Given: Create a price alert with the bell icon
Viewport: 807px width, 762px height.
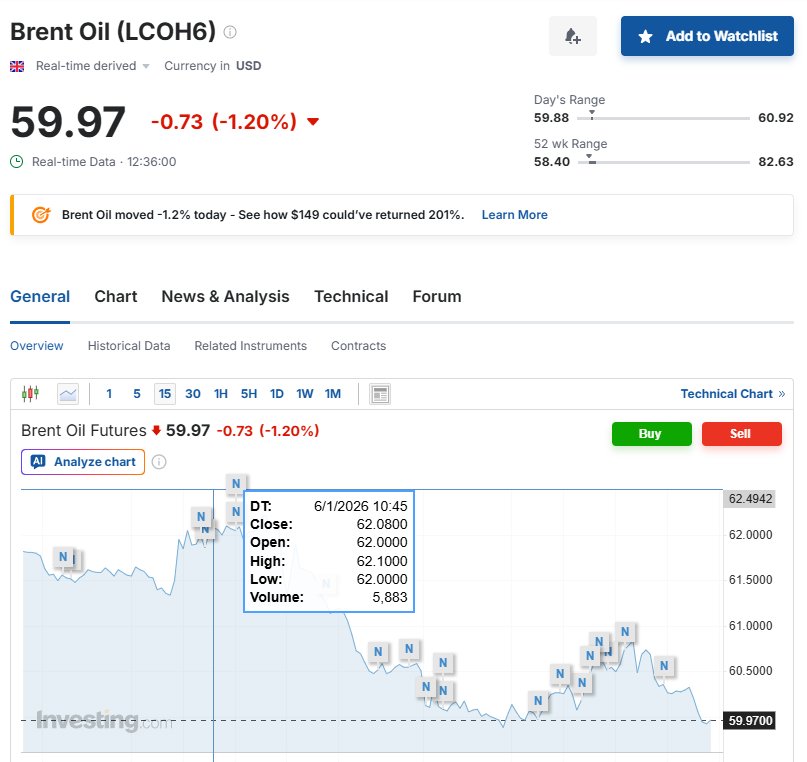Looking at the screenshot, I should 572,36.
